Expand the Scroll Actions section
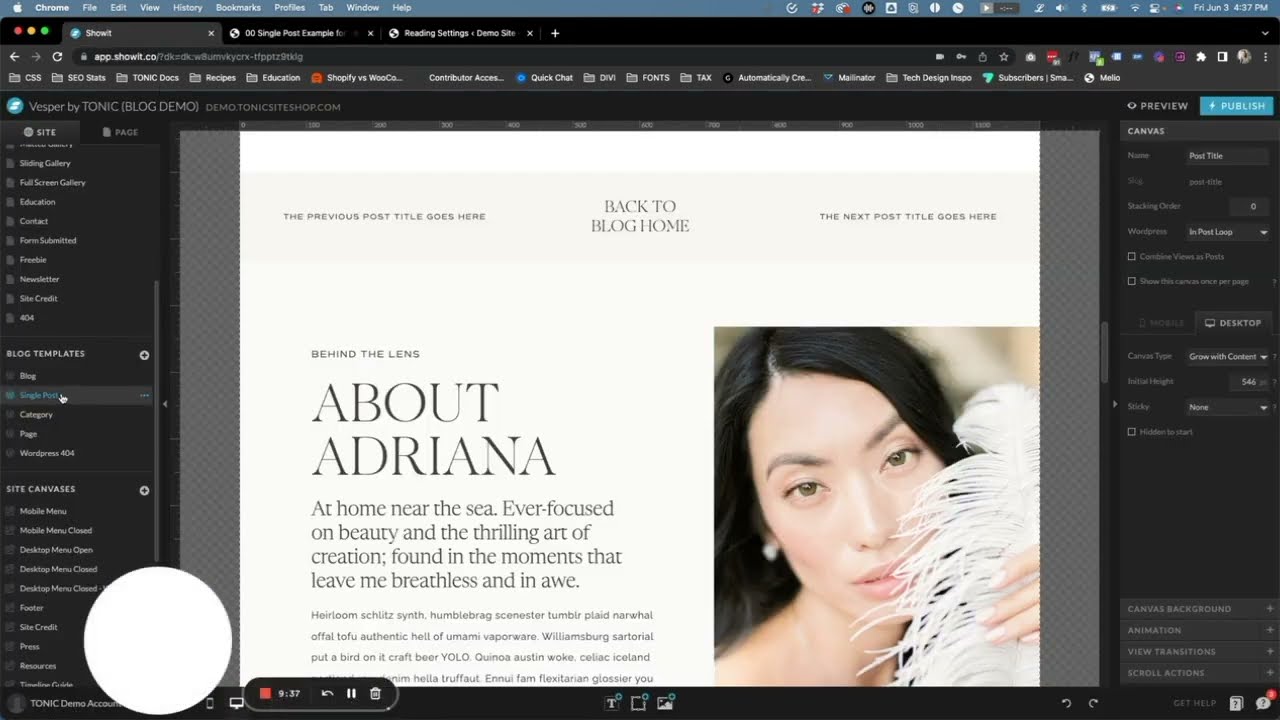The width and height of the screenshot is (1280, 720). pos(1200,673)
